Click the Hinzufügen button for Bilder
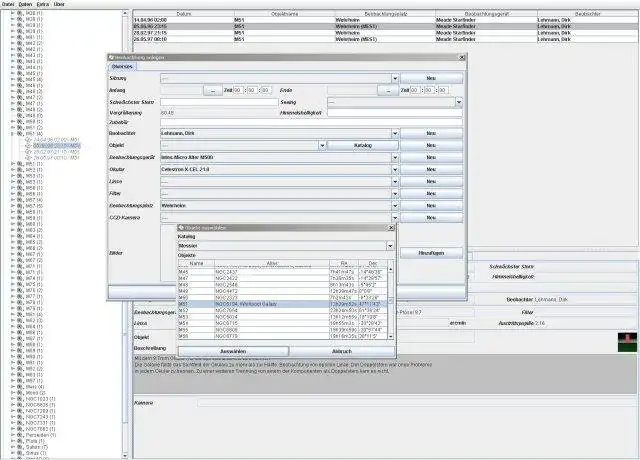 pos(431,253)
